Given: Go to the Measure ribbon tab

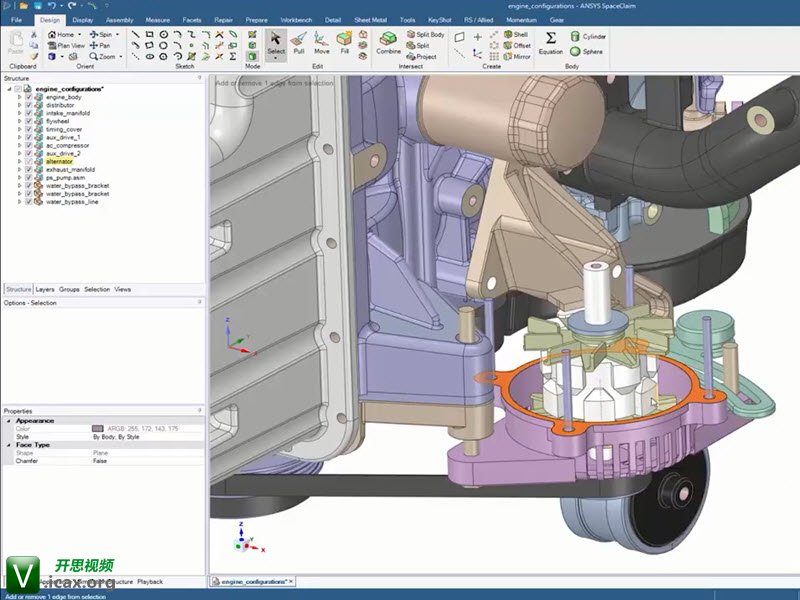Looking at the screenshot, I should pyautogui.click(x=158, y=20).
